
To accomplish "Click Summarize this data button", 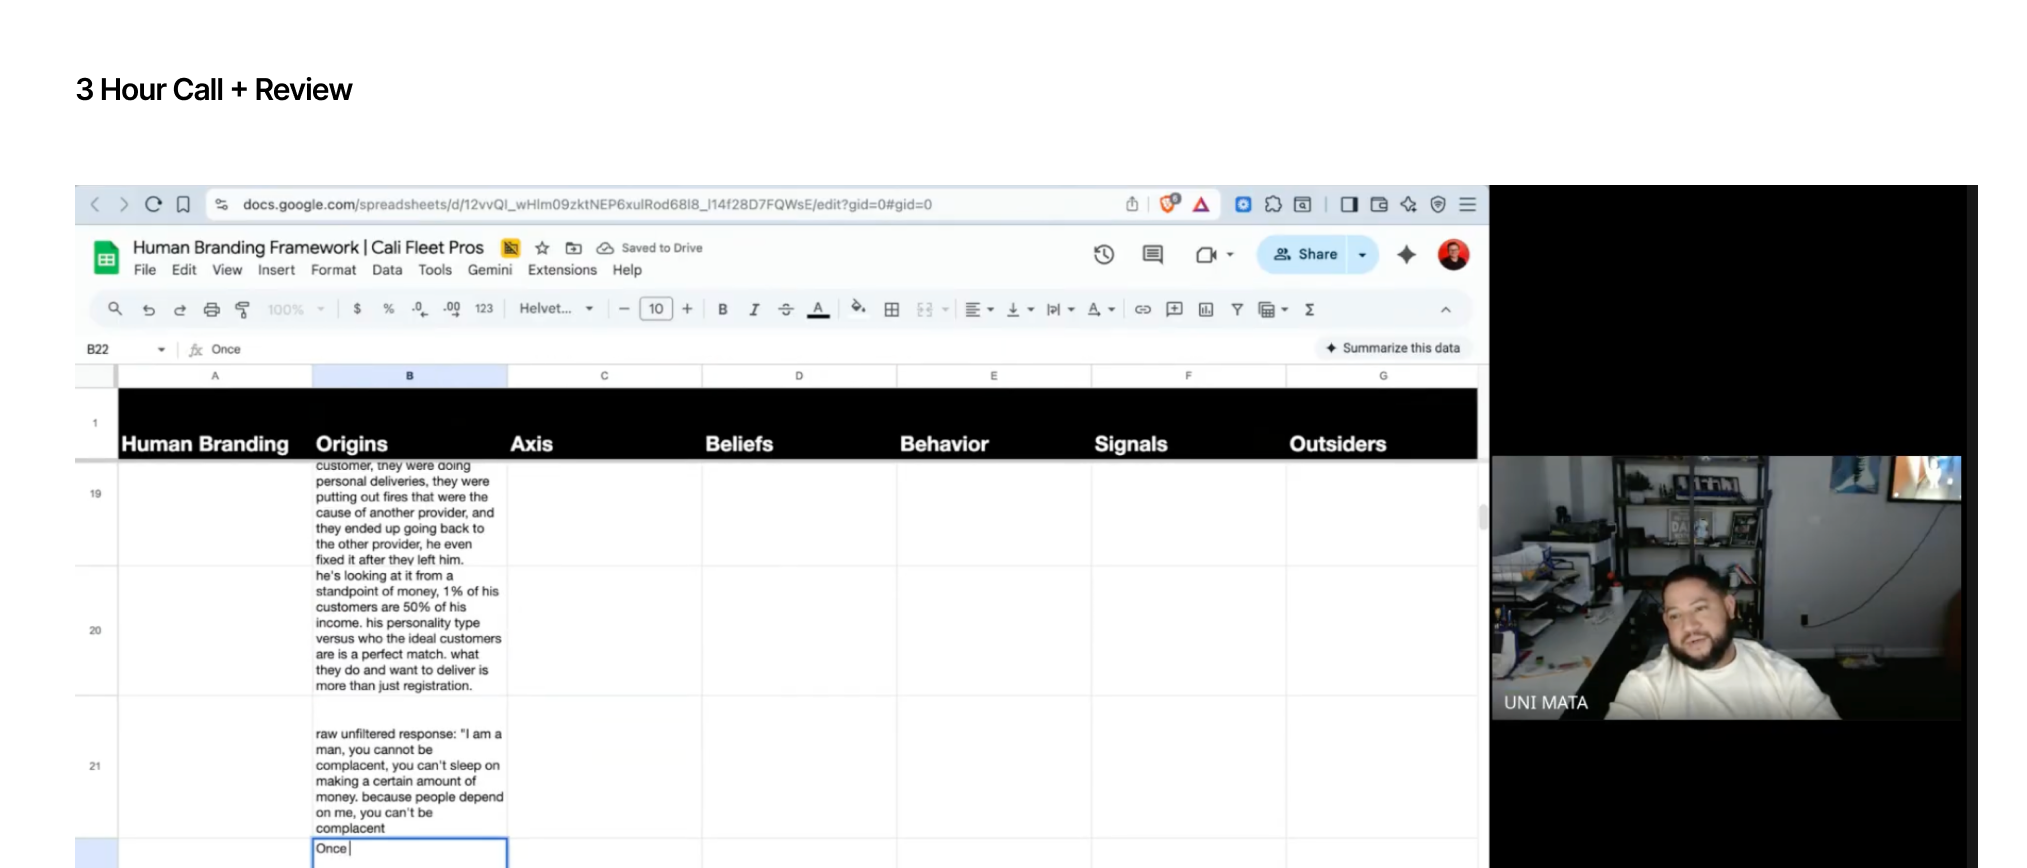I will [1392, 348].
